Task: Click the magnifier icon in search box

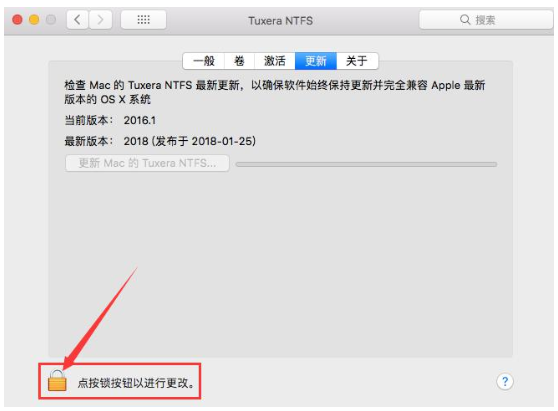Action: (465, 19)
